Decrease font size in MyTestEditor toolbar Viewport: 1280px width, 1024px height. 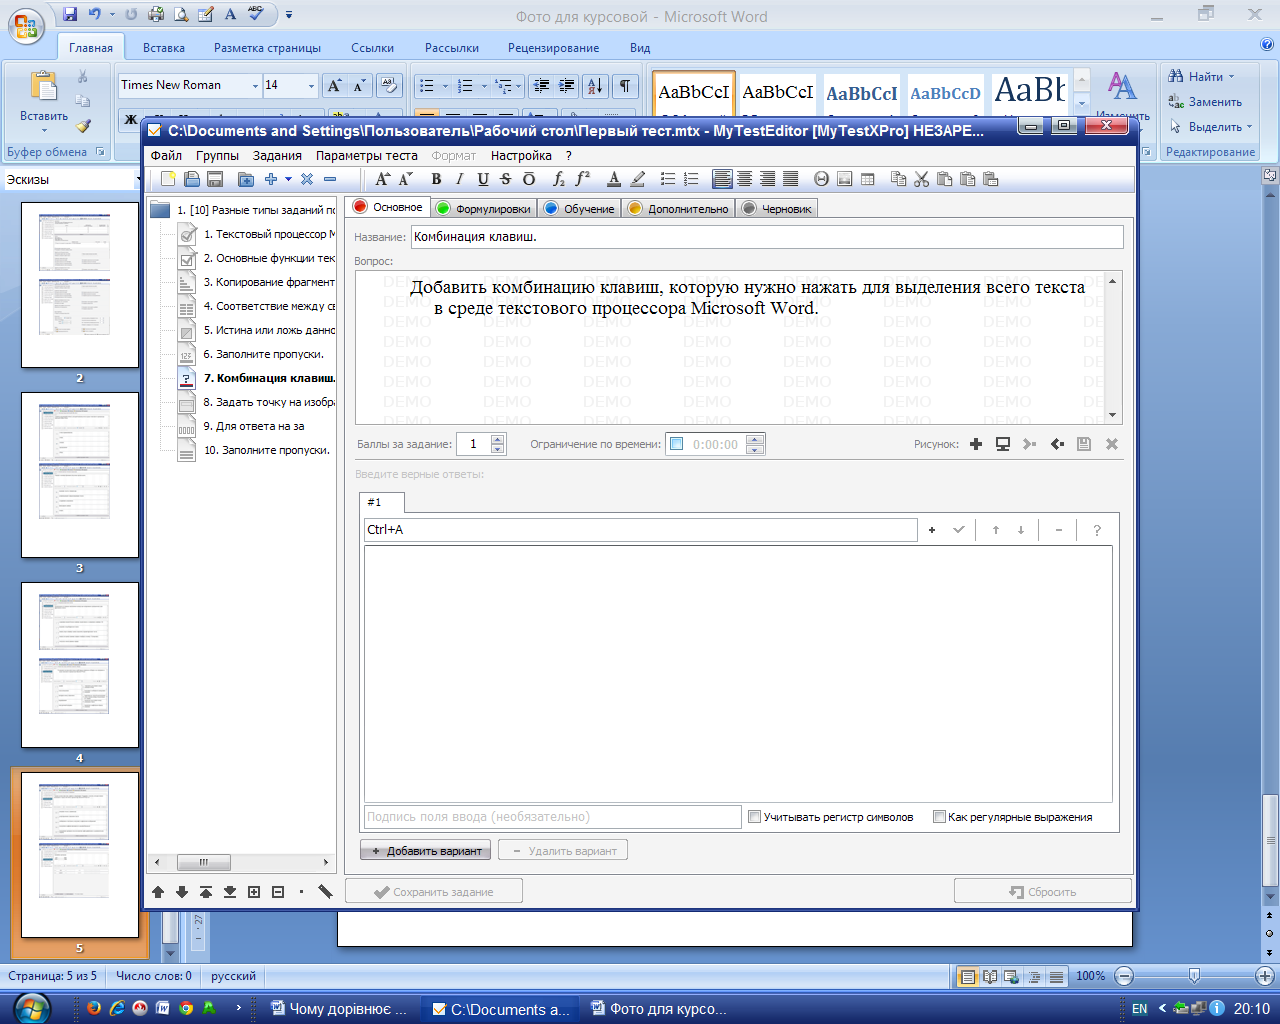[x=405, y=179]
